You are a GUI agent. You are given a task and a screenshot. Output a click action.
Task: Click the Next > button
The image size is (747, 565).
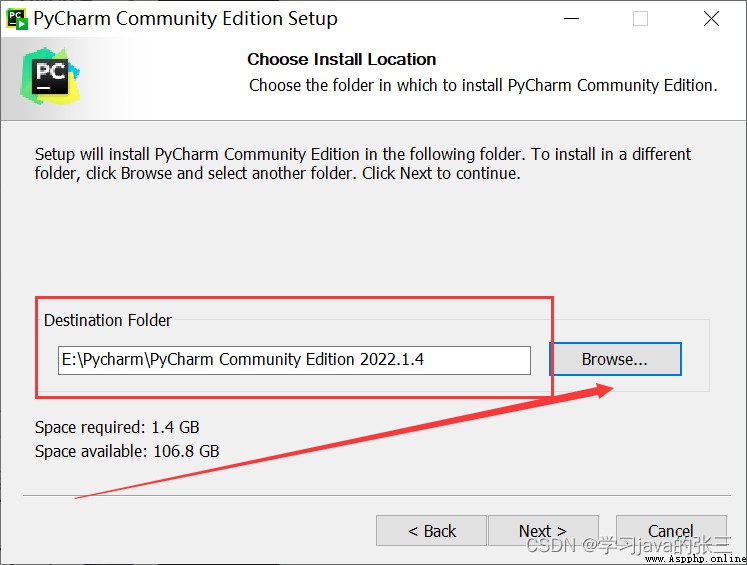(543, 530)
